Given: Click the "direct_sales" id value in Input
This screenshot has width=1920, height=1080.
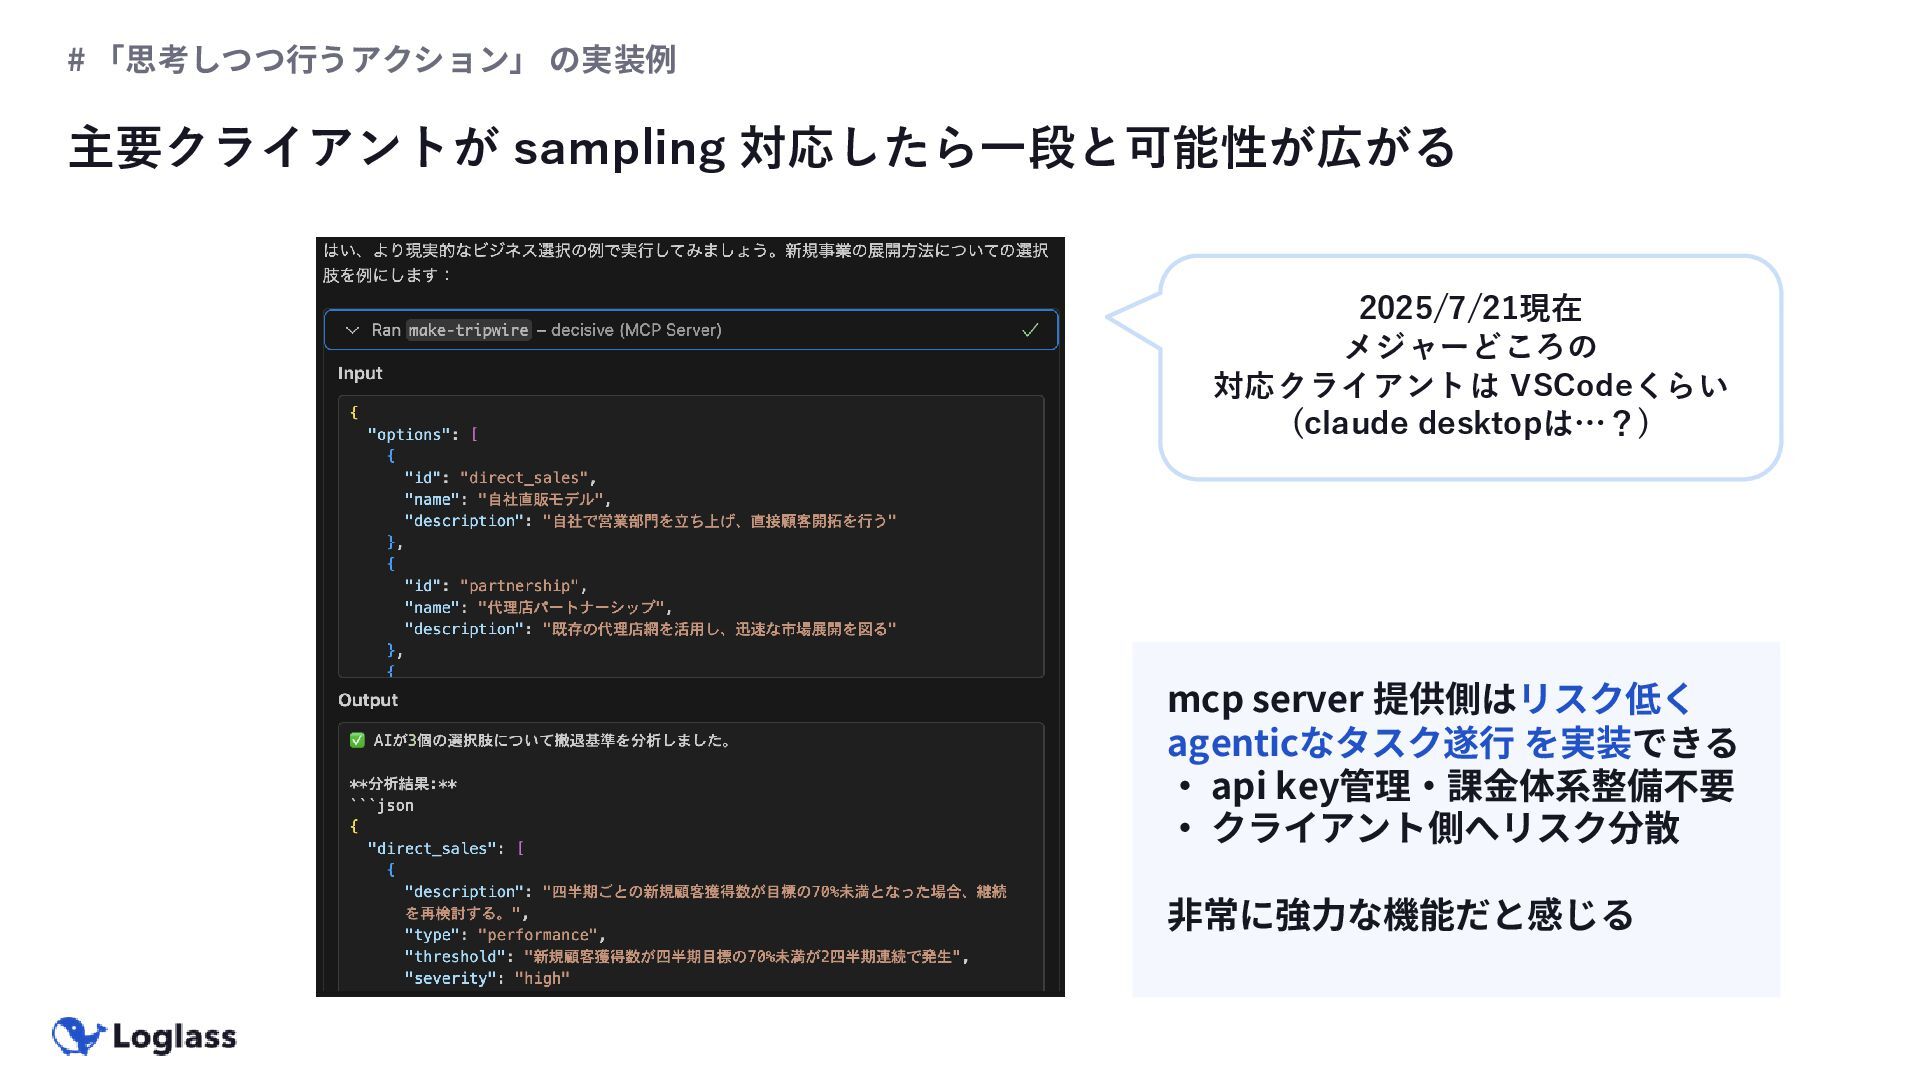Looking at the screenshot, I should pyautogui.click(x=523, y=478).
